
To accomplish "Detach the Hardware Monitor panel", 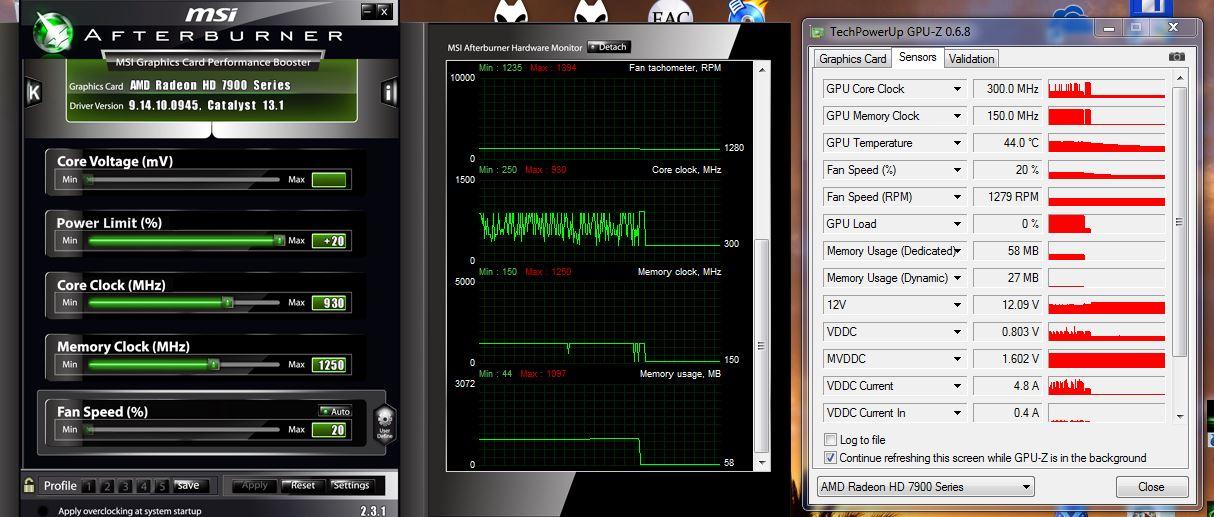I will [609, 46].
